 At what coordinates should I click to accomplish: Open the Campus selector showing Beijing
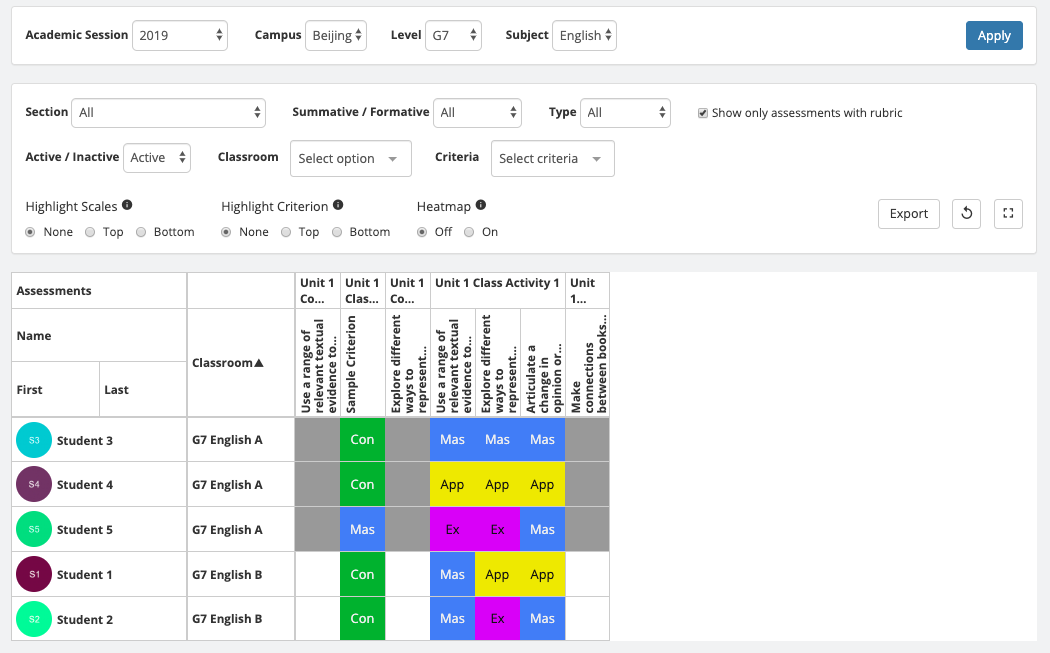point(336,34)
